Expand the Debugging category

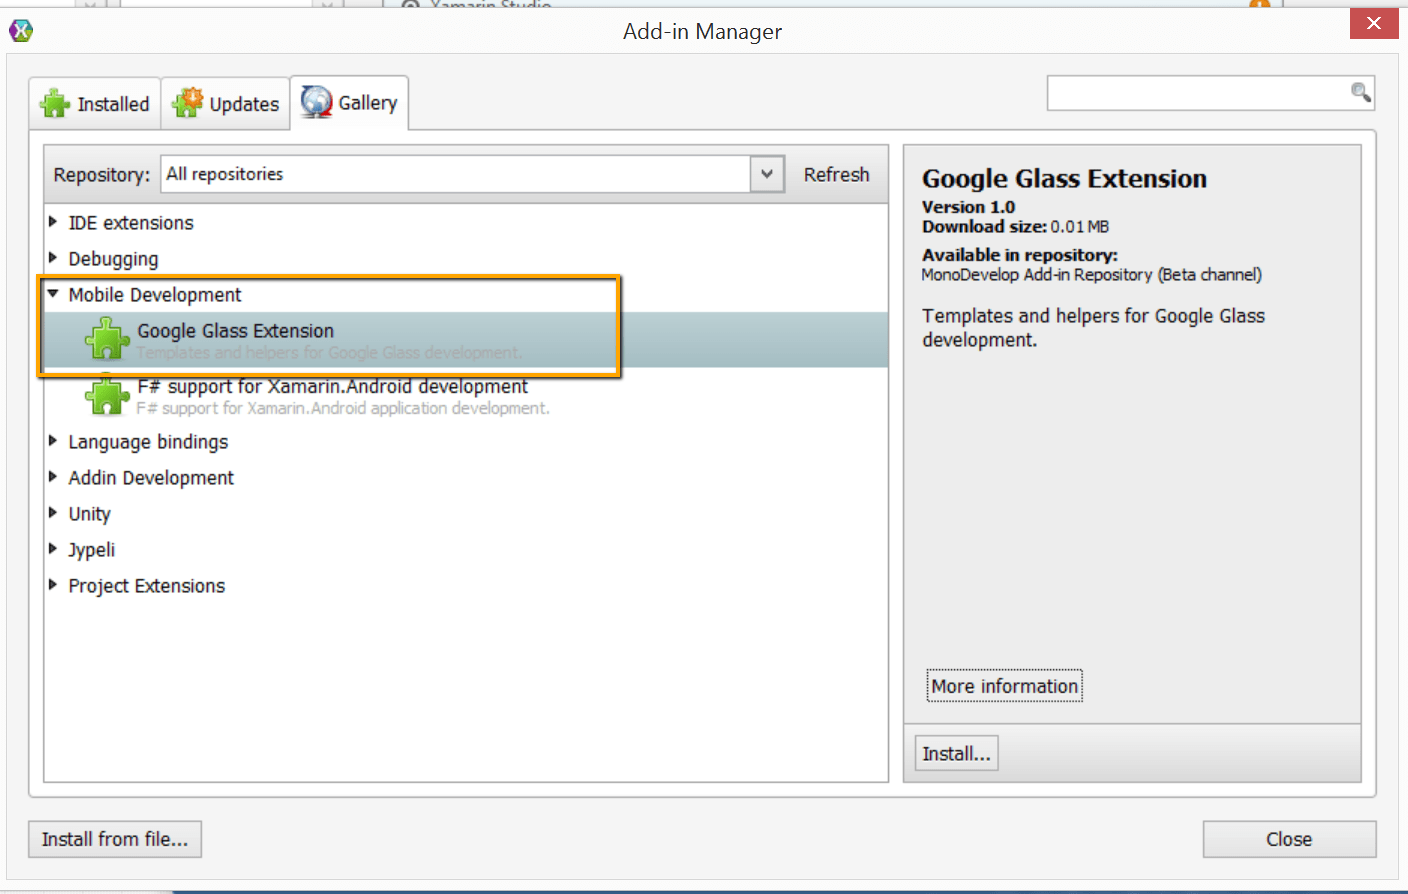coord(53,258)
